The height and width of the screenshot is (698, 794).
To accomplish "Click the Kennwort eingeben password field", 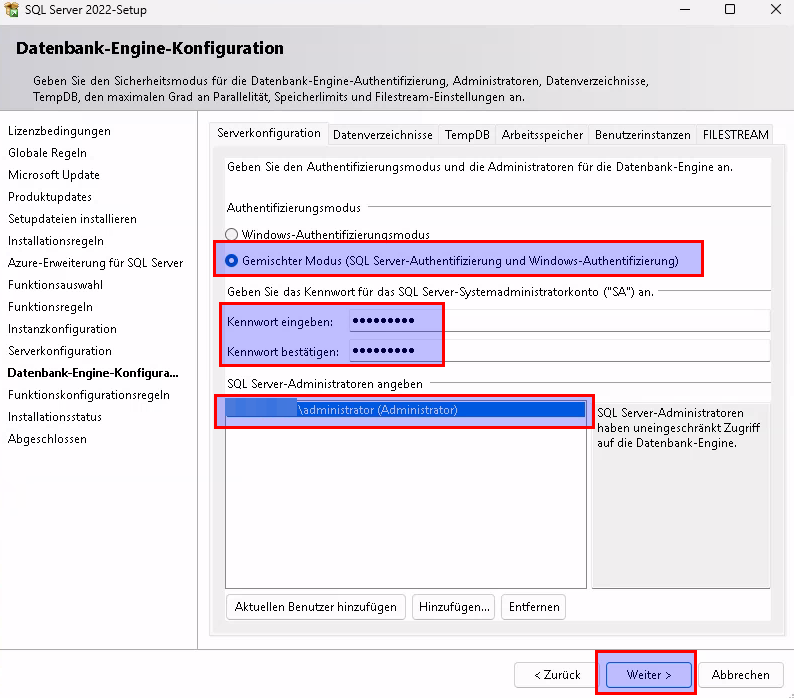I will (x=558, y=321).
